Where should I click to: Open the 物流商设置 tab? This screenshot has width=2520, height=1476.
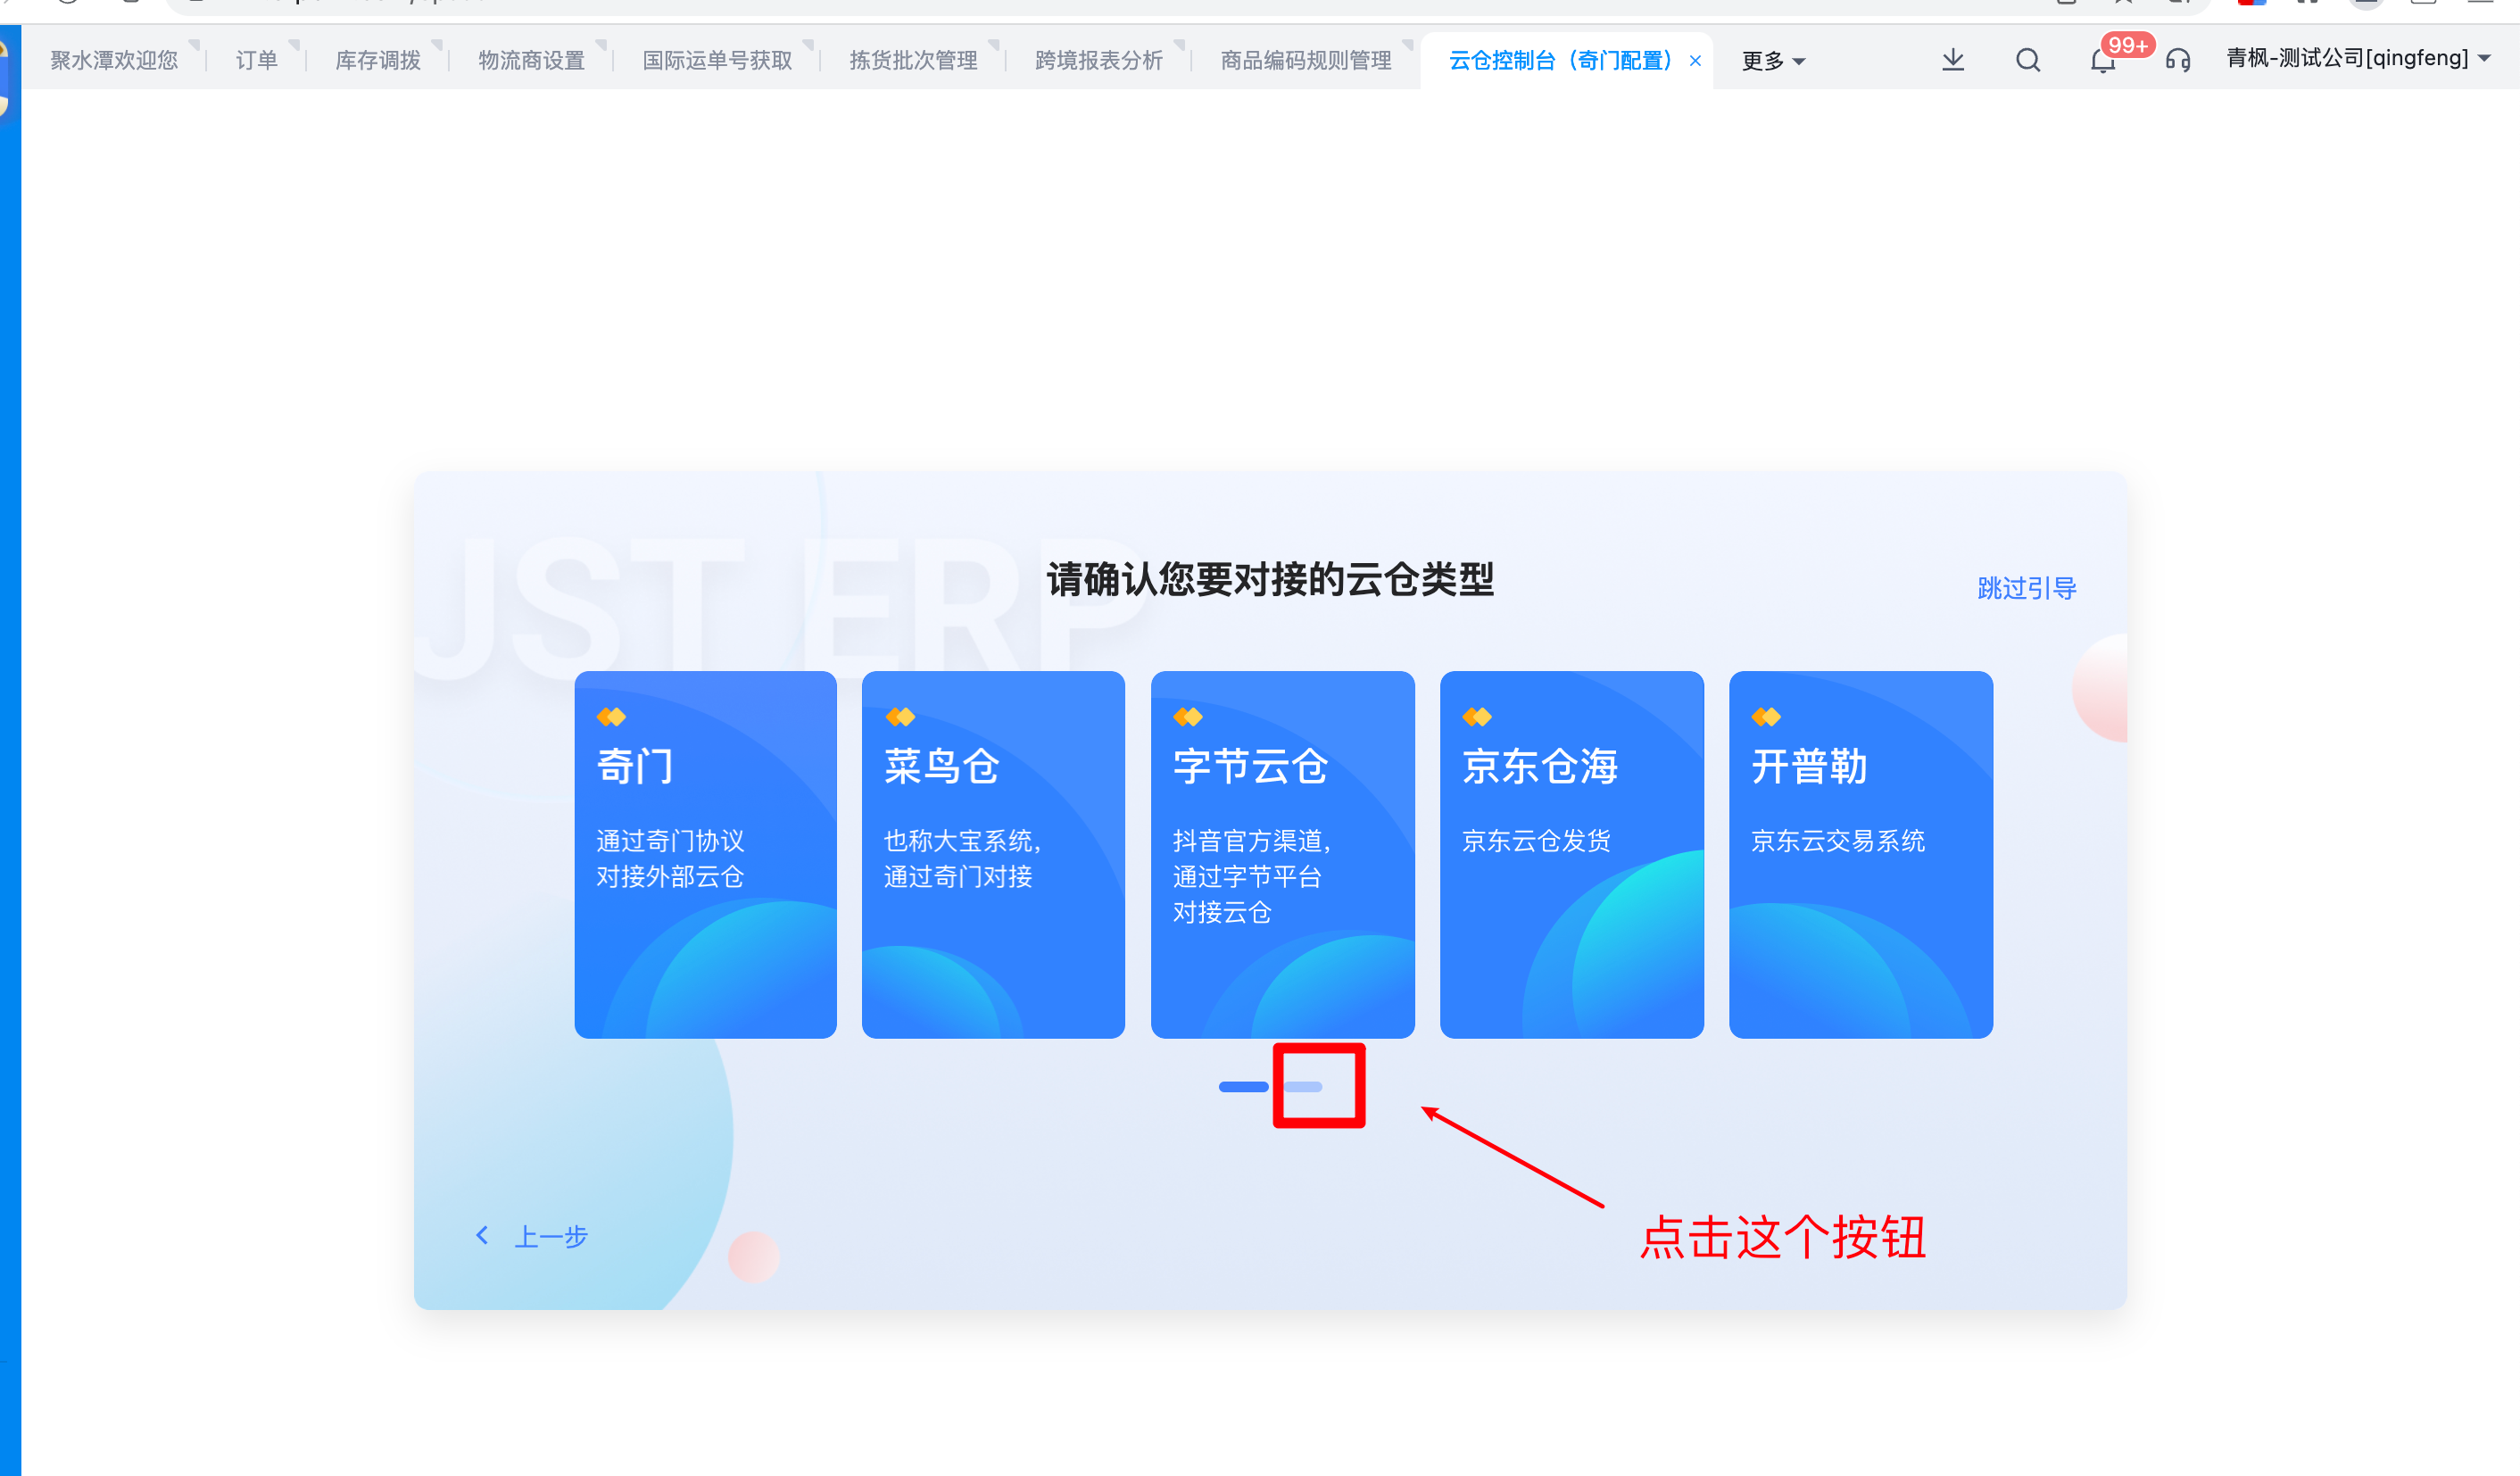point(532,61)
